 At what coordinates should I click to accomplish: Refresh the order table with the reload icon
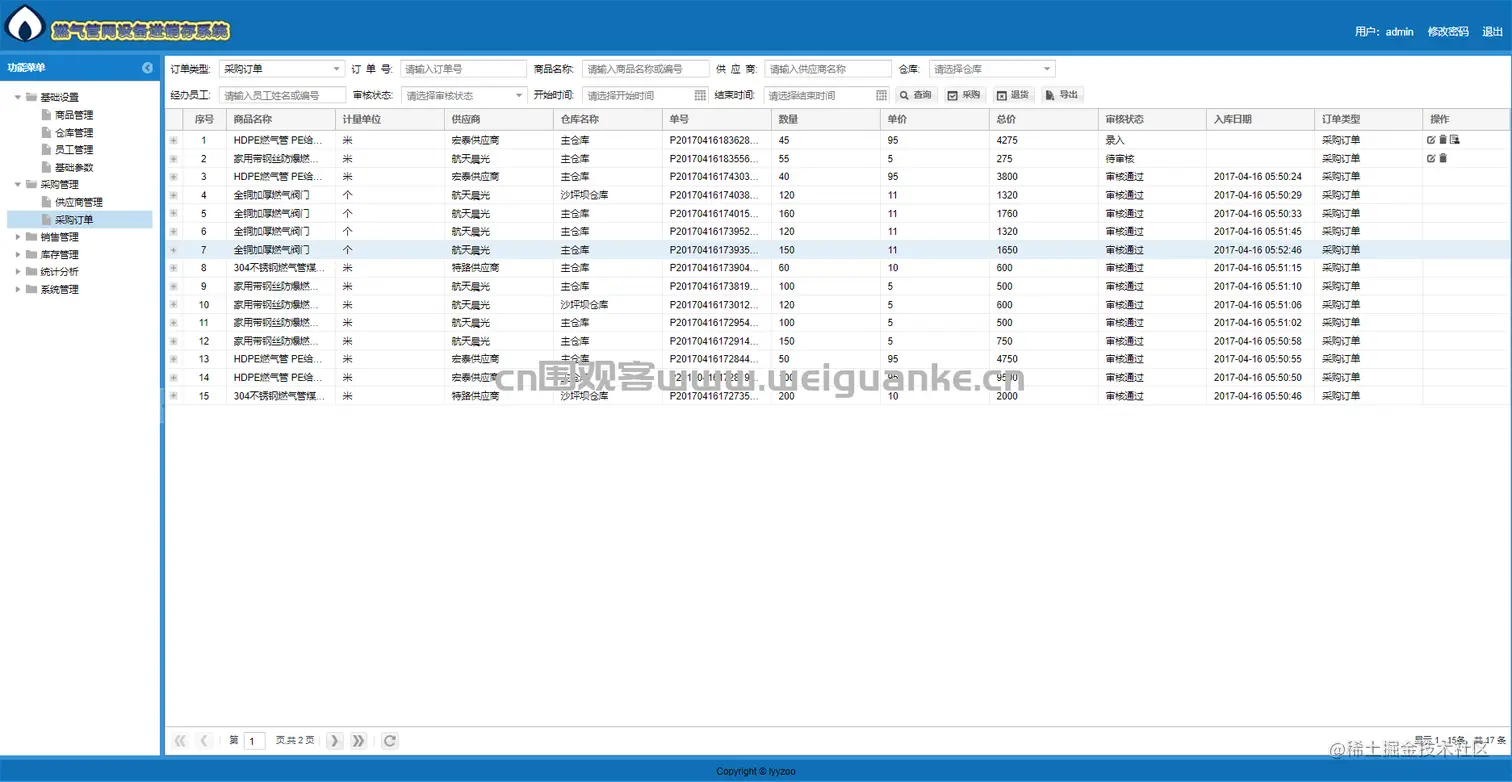click(x=390, y=741)
